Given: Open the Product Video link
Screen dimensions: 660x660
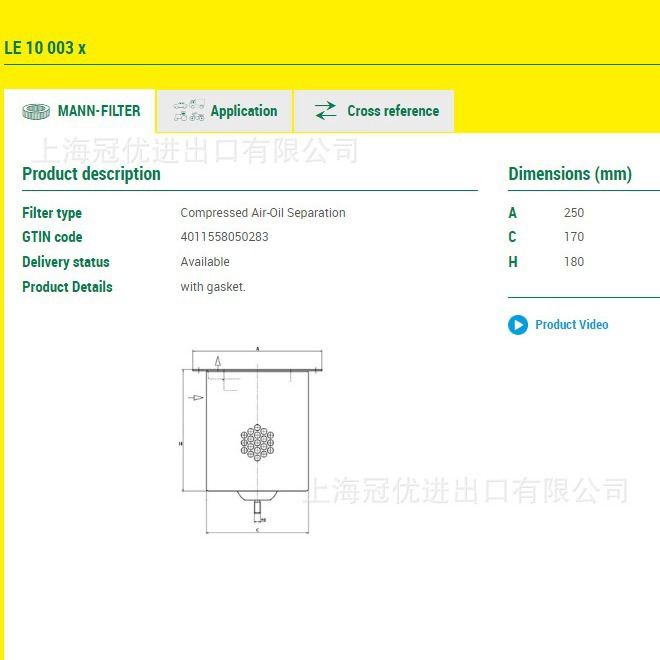Looking at the screenshot, I should [x=572, y=325].
